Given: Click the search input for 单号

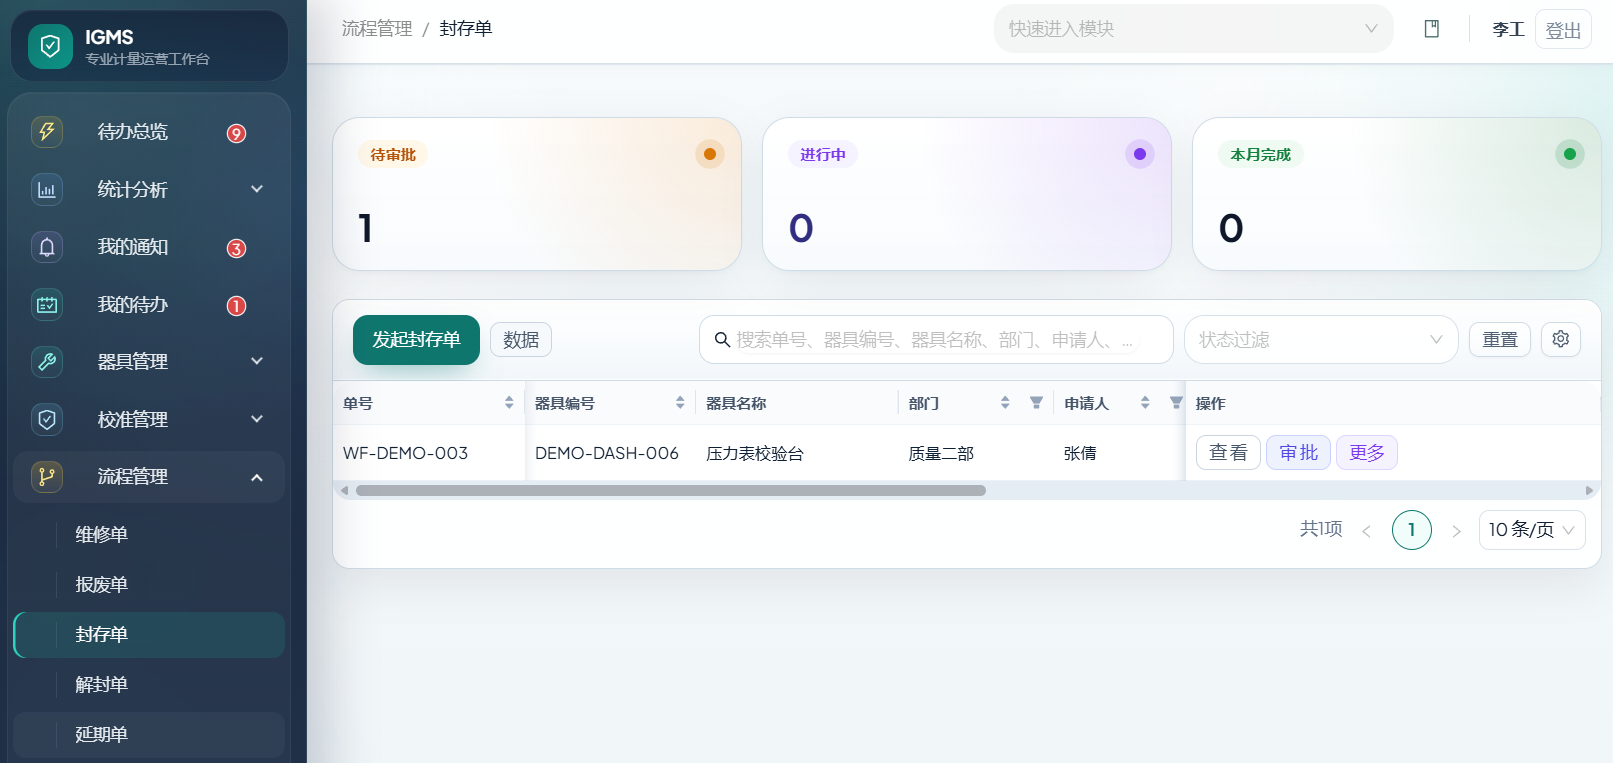Looking at the screenshot, I should point(936,340).
